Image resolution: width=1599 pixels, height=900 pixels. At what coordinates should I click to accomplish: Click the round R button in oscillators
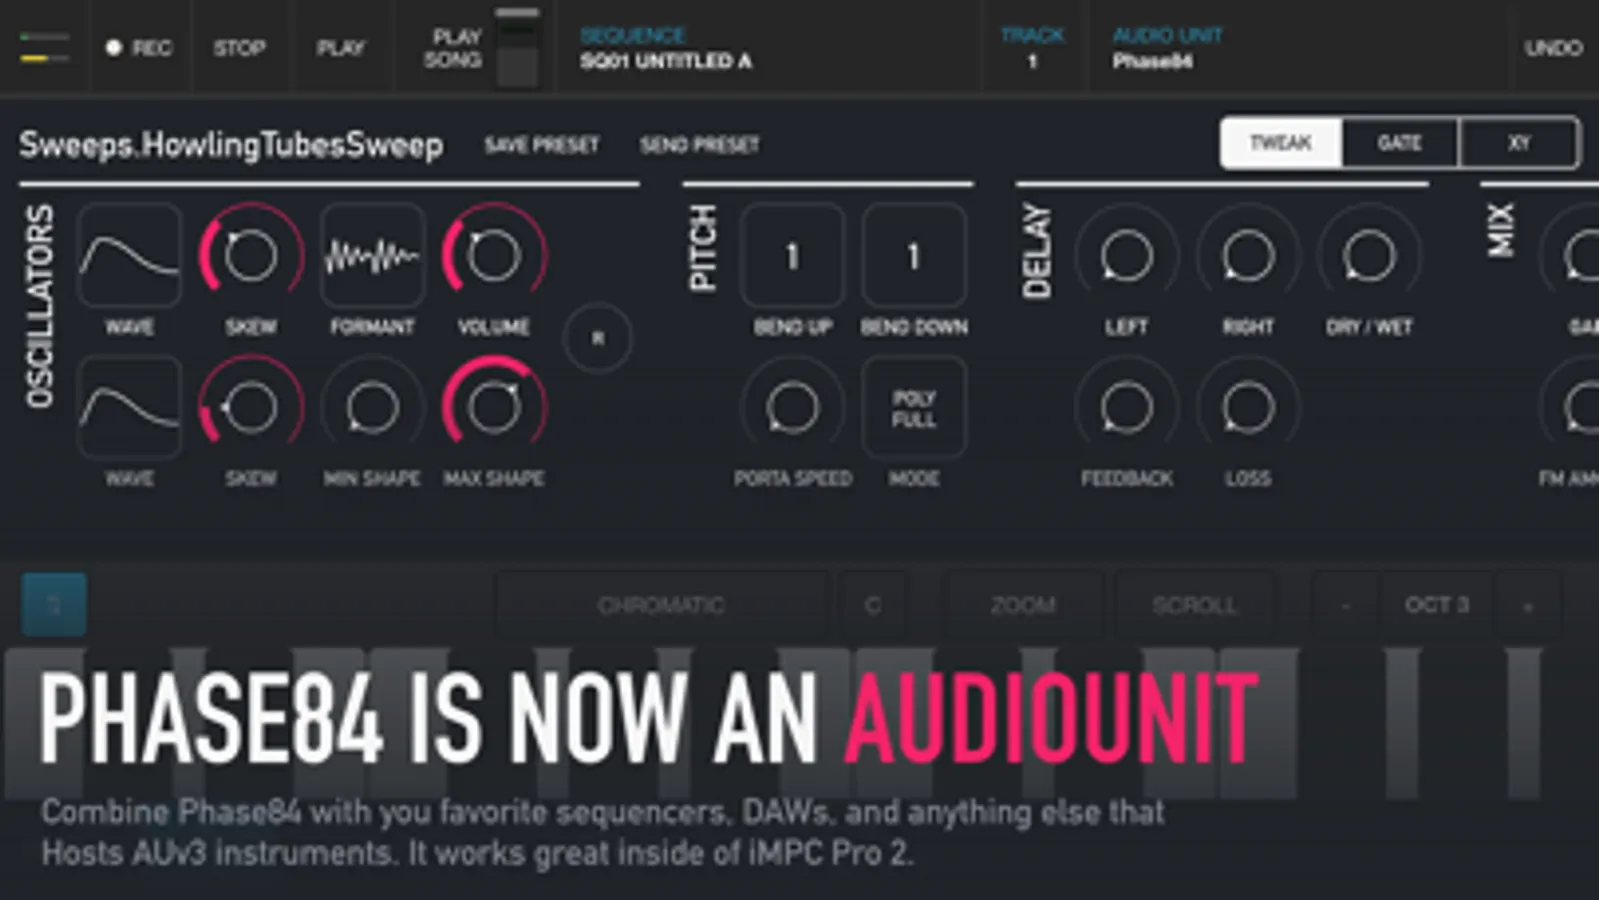597,338
